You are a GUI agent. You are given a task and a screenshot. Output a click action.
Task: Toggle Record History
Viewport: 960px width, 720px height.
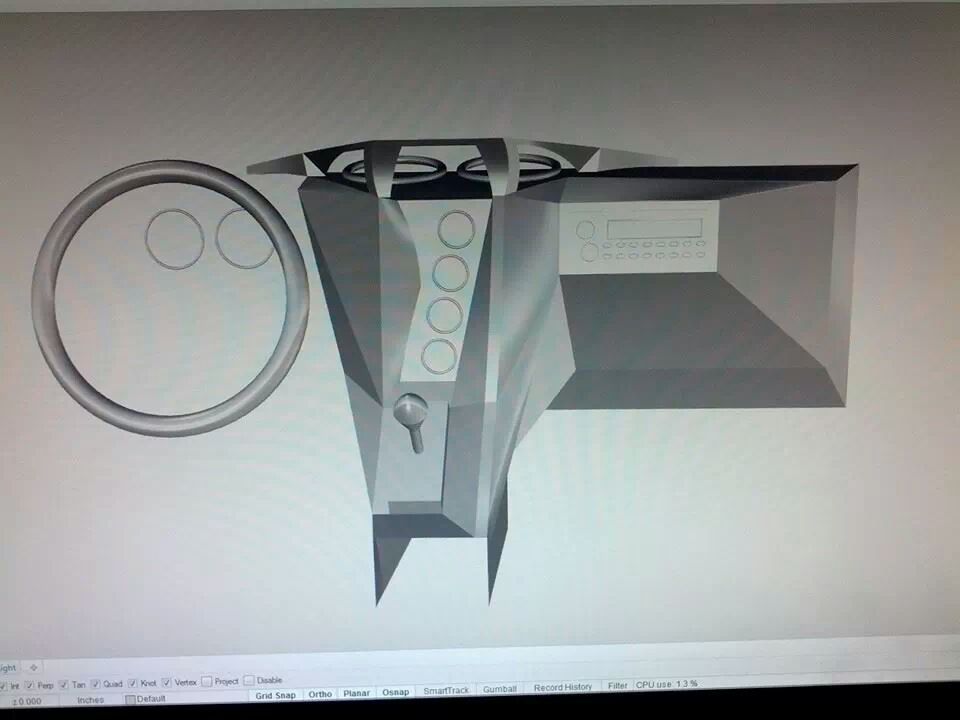tap(562, 687)
